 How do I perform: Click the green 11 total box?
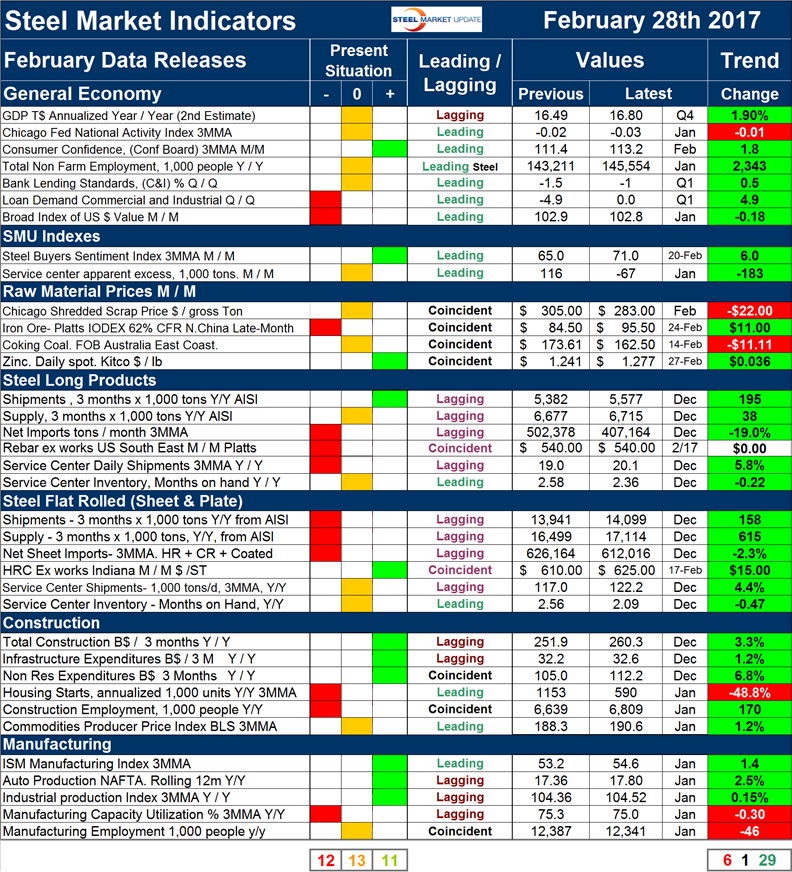[x=390, y=857]
